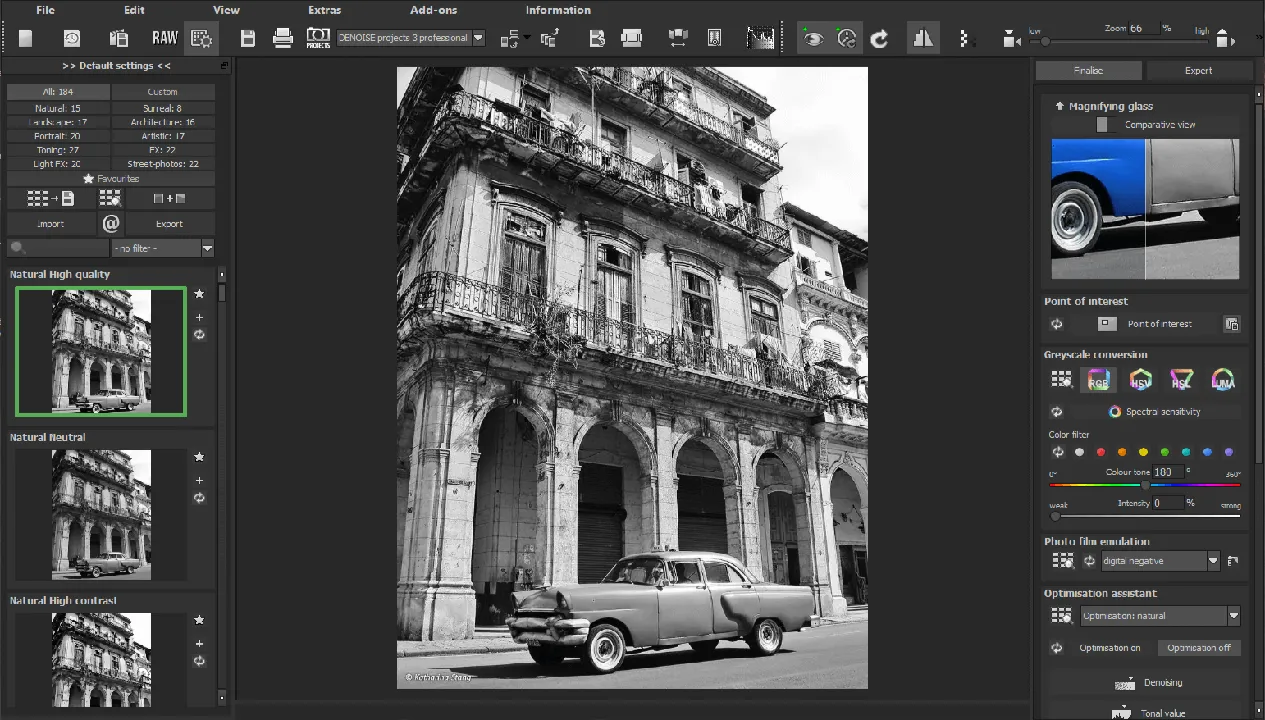The height and width of the screenshot is (720, 1265).
Task: Click the optimisation assistant grid icon
Action: 1061,616
